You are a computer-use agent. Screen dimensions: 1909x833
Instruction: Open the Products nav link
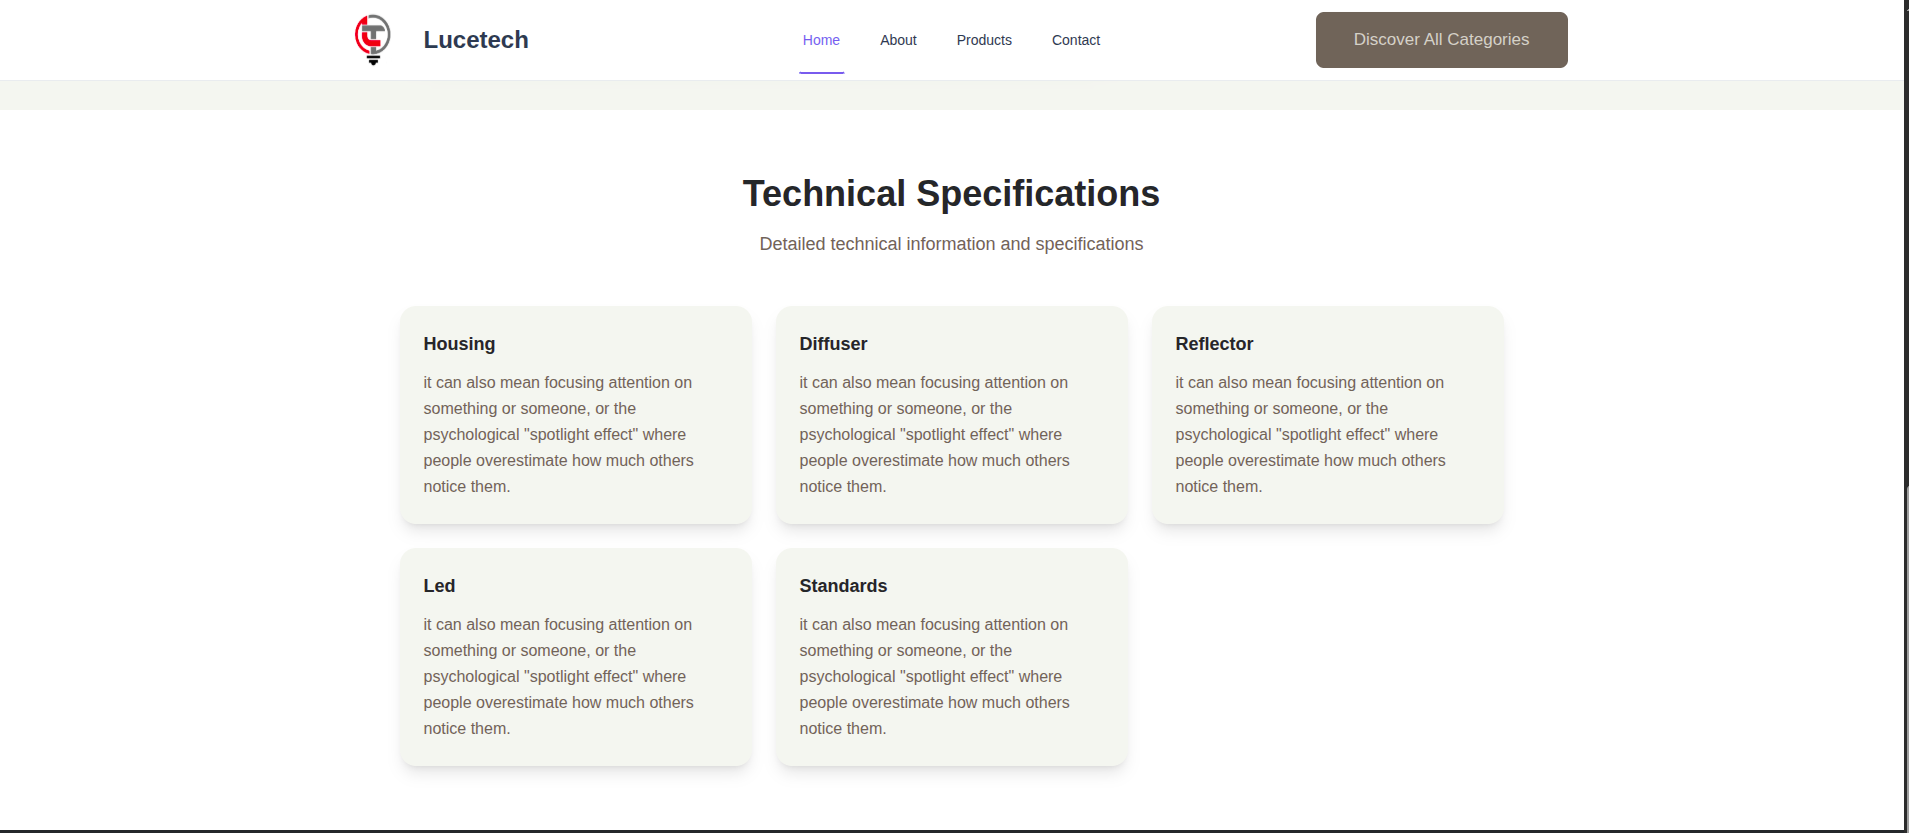983,40
